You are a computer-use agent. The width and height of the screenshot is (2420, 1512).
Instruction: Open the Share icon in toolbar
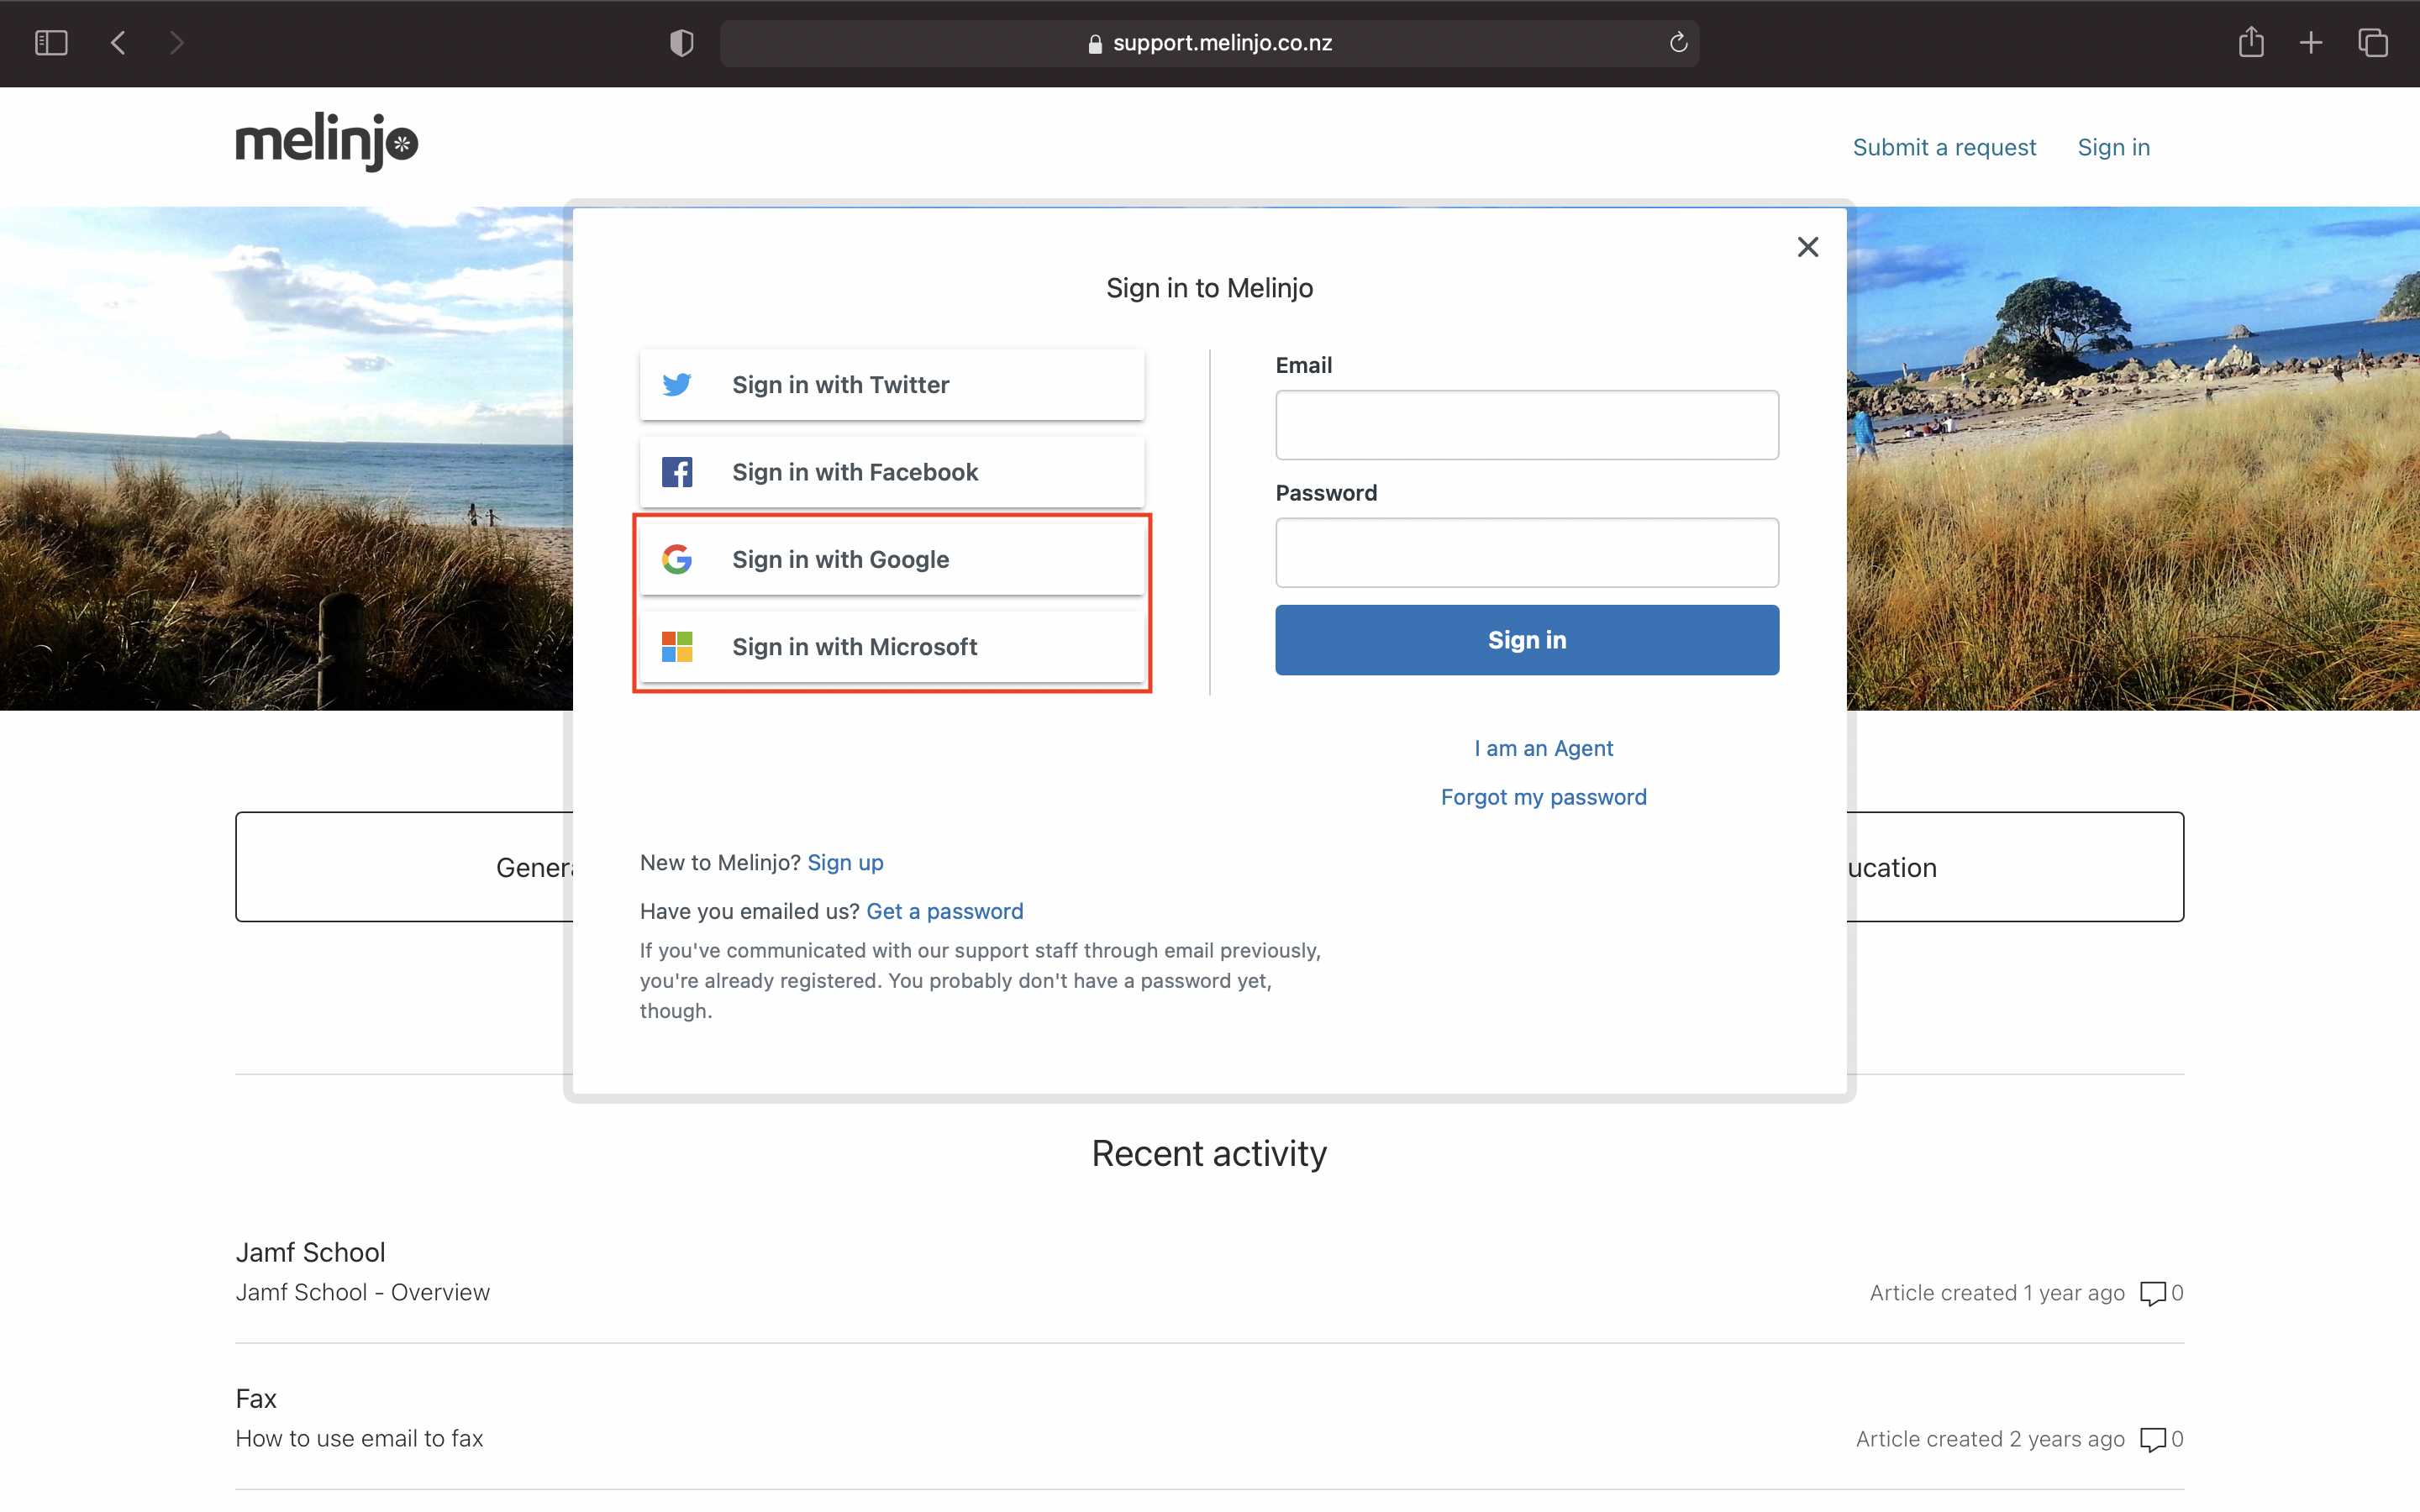pos(2251,42)
